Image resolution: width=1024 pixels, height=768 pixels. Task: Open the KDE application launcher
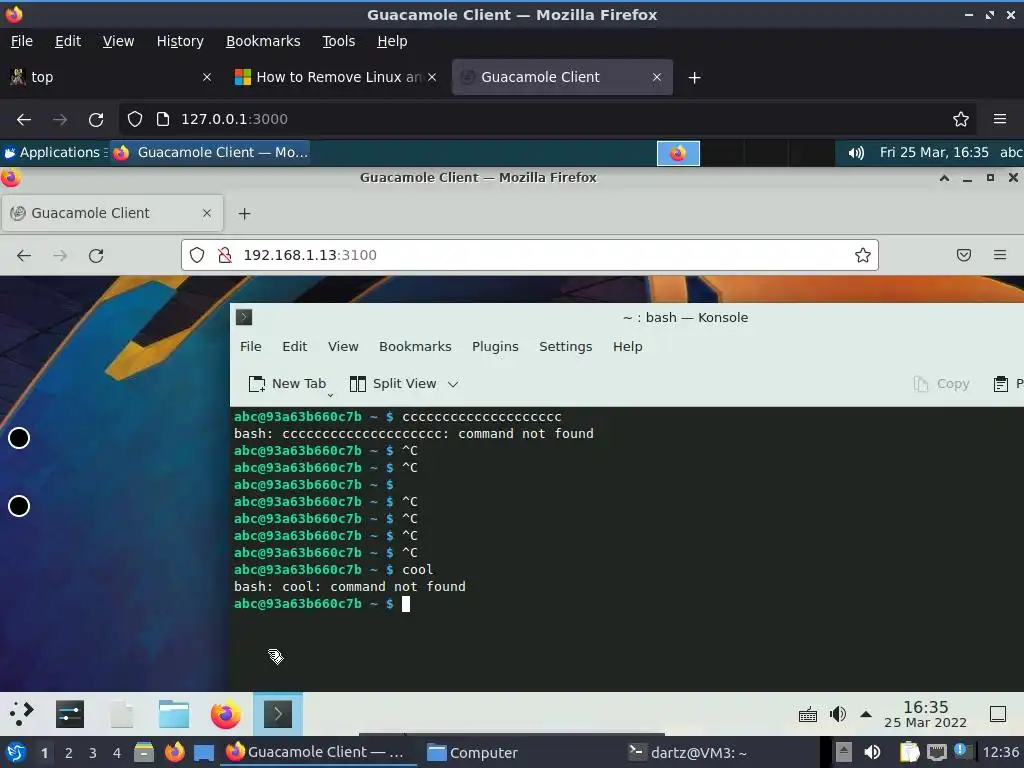[x=22, y=713]
